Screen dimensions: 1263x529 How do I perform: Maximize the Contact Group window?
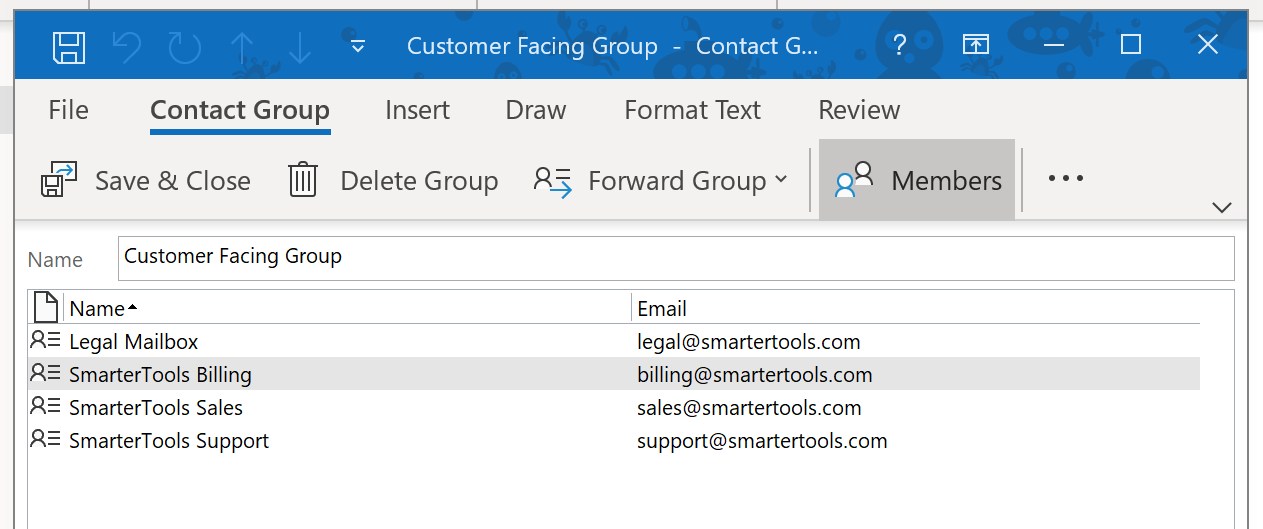point(1131,44)
